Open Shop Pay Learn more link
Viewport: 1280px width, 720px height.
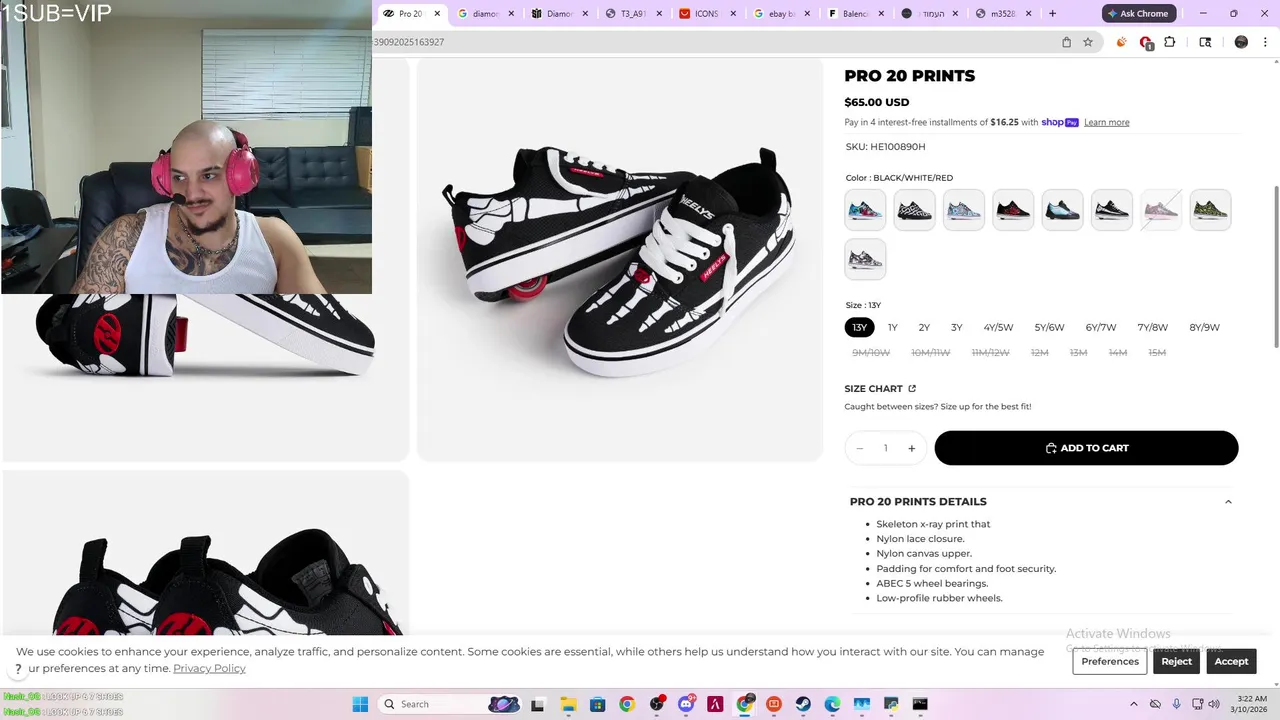point(1106,122)
